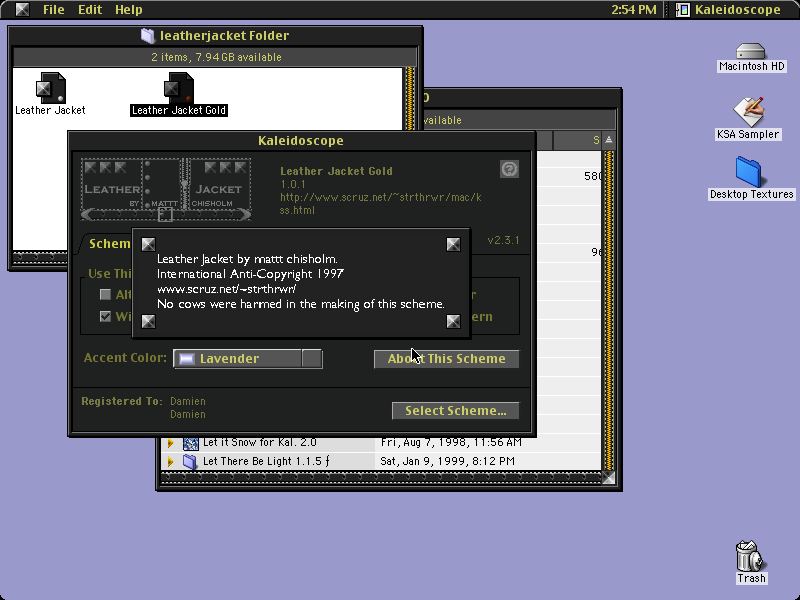
Task: Open the Apple menu stud icon
Action: coord(22,9)
